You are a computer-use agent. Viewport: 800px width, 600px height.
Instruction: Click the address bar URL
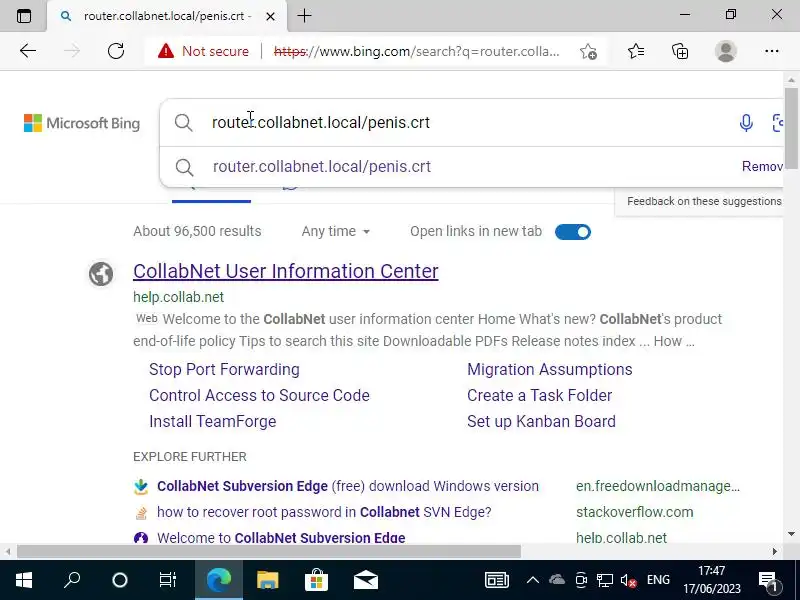[x=416, y=51]
